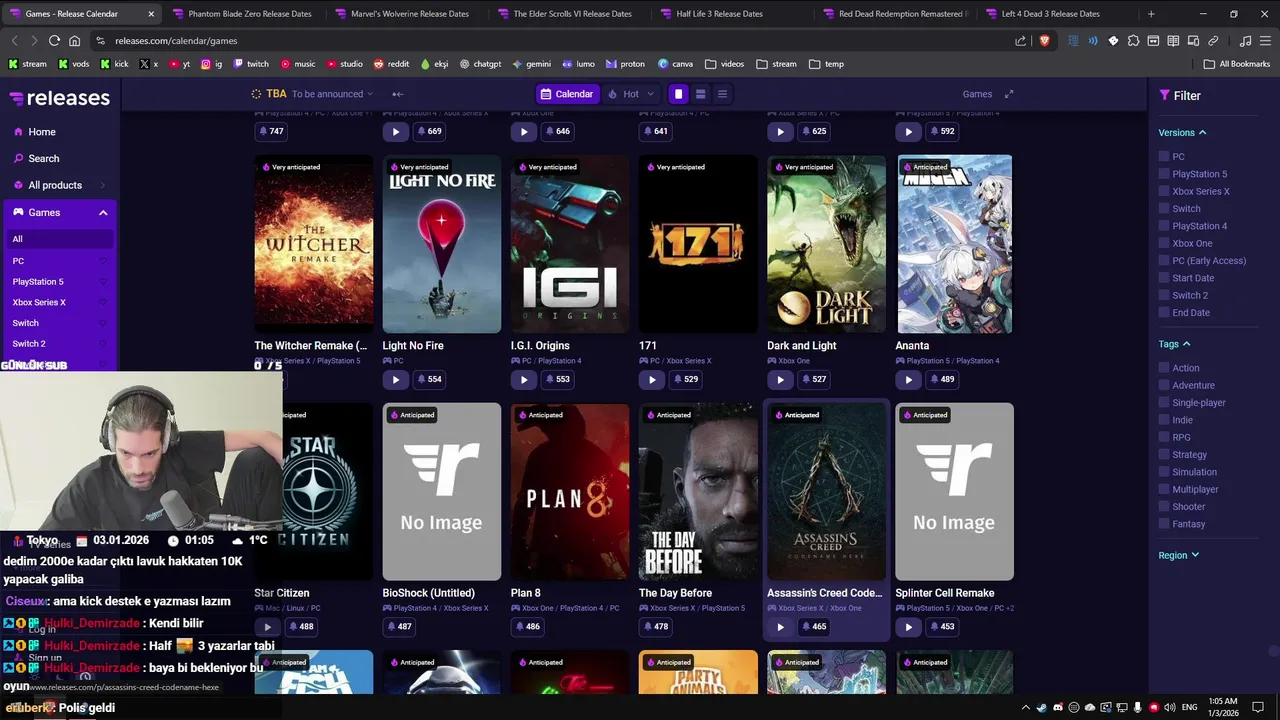Open Home from the sidebar
This screenshot has width=1280, height=720.
tap(42, 132)
